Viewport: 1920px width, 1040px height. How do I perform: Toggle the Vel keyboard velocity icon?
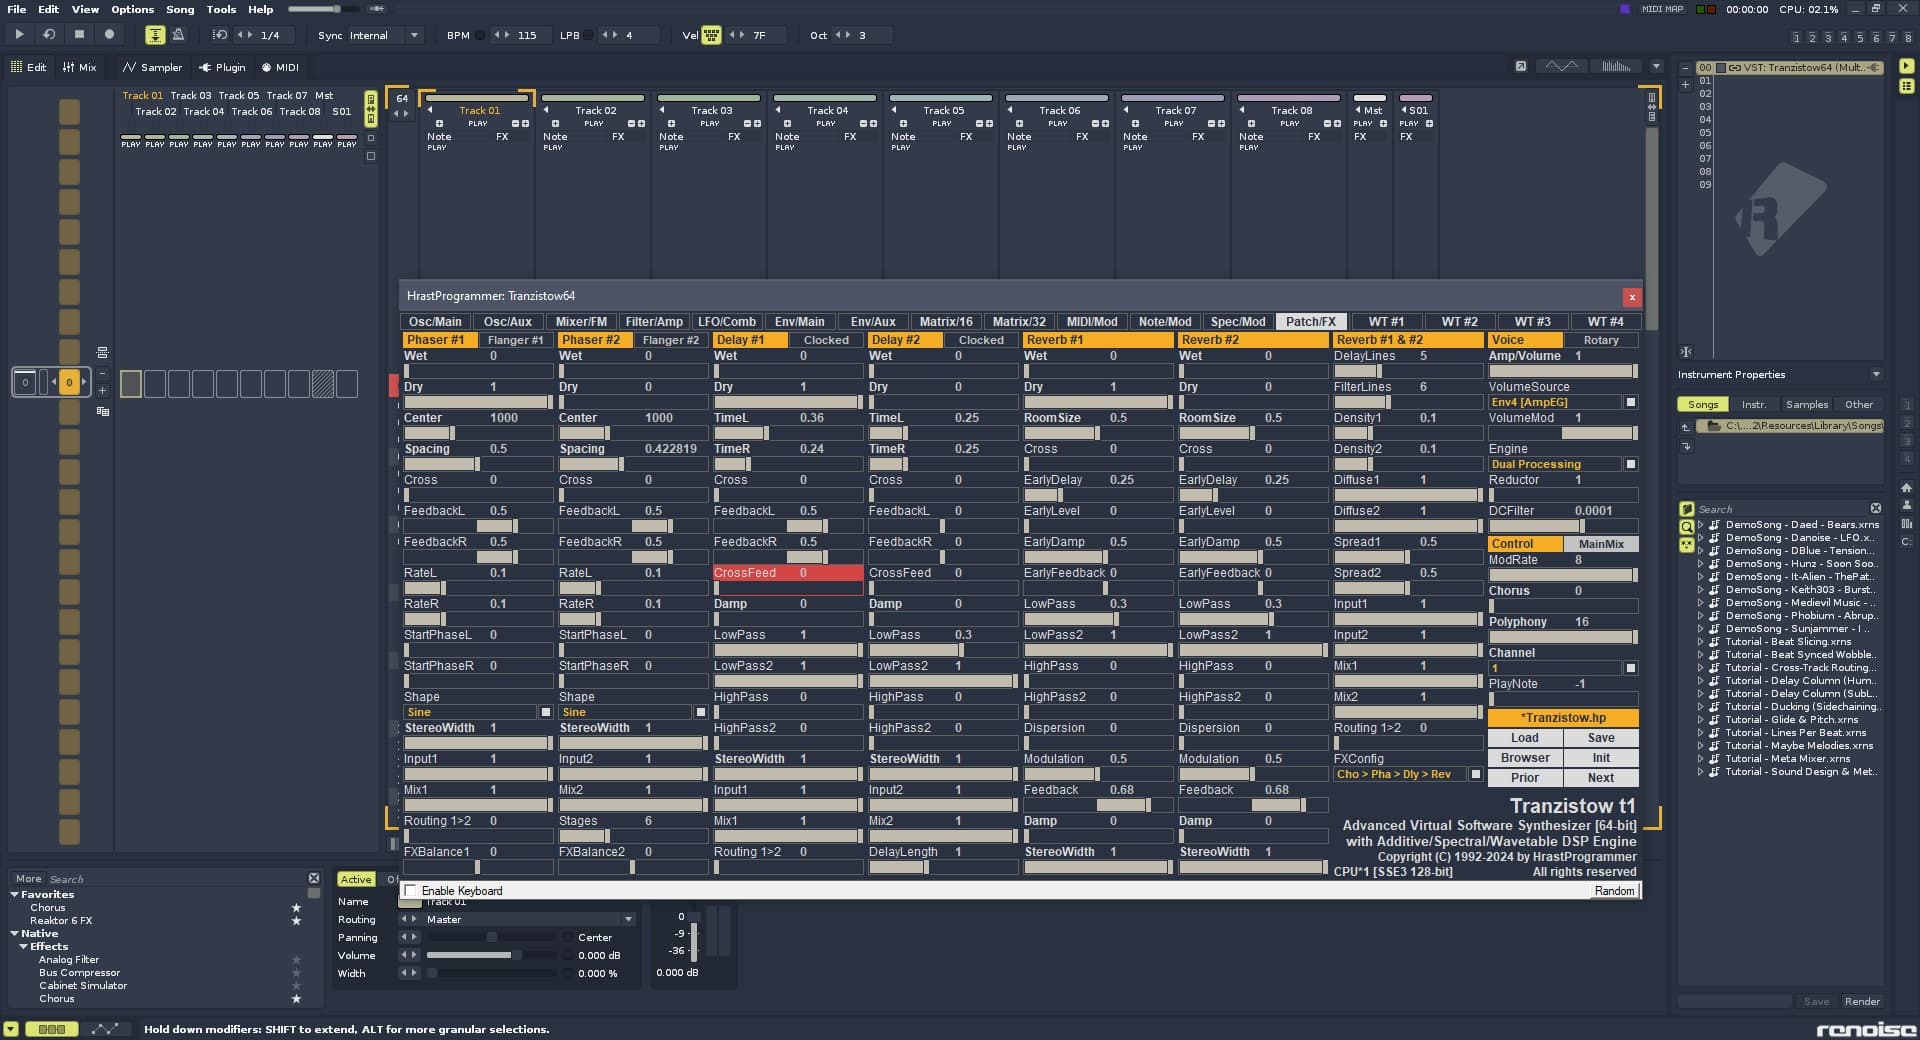tap(711, 35)
